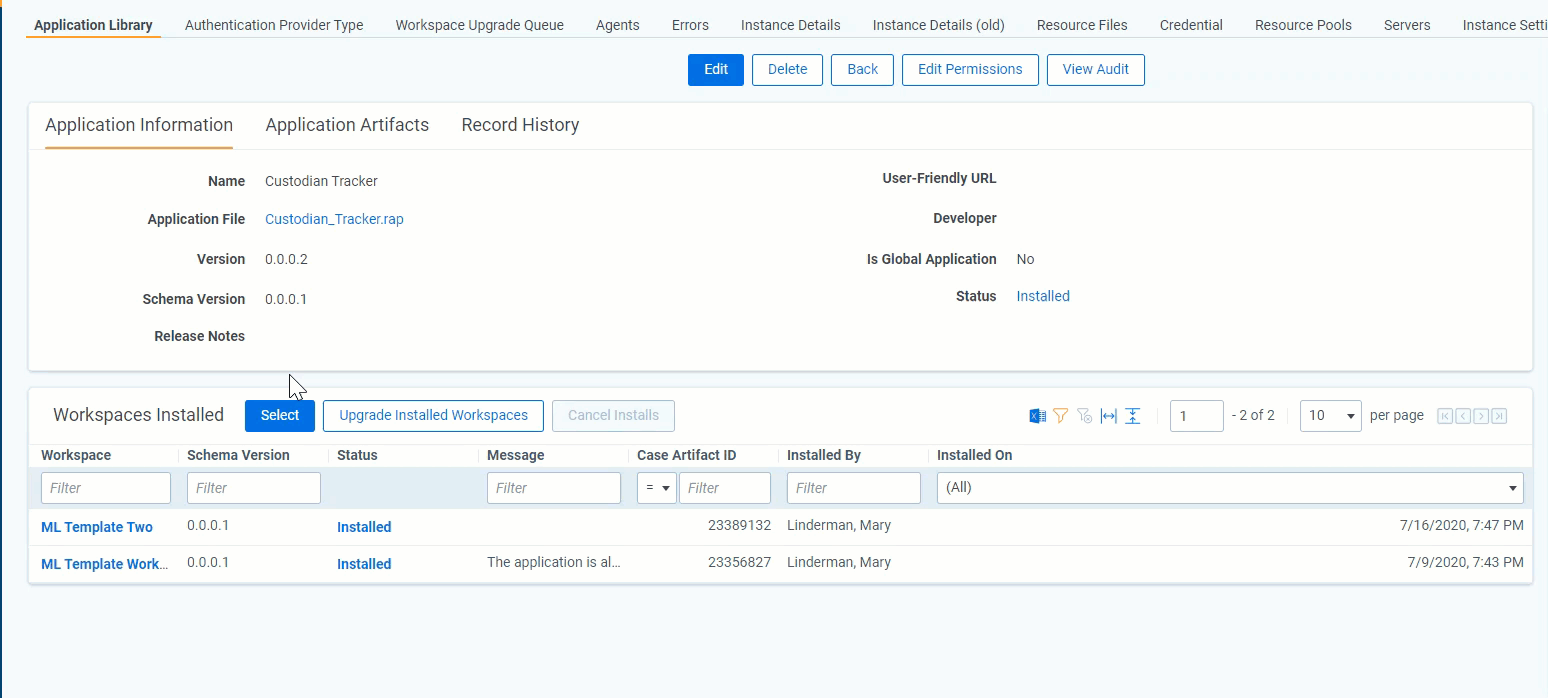Sort by the Status column header
The height and width of the screenshot is (698, 1548).
[357, 455]
